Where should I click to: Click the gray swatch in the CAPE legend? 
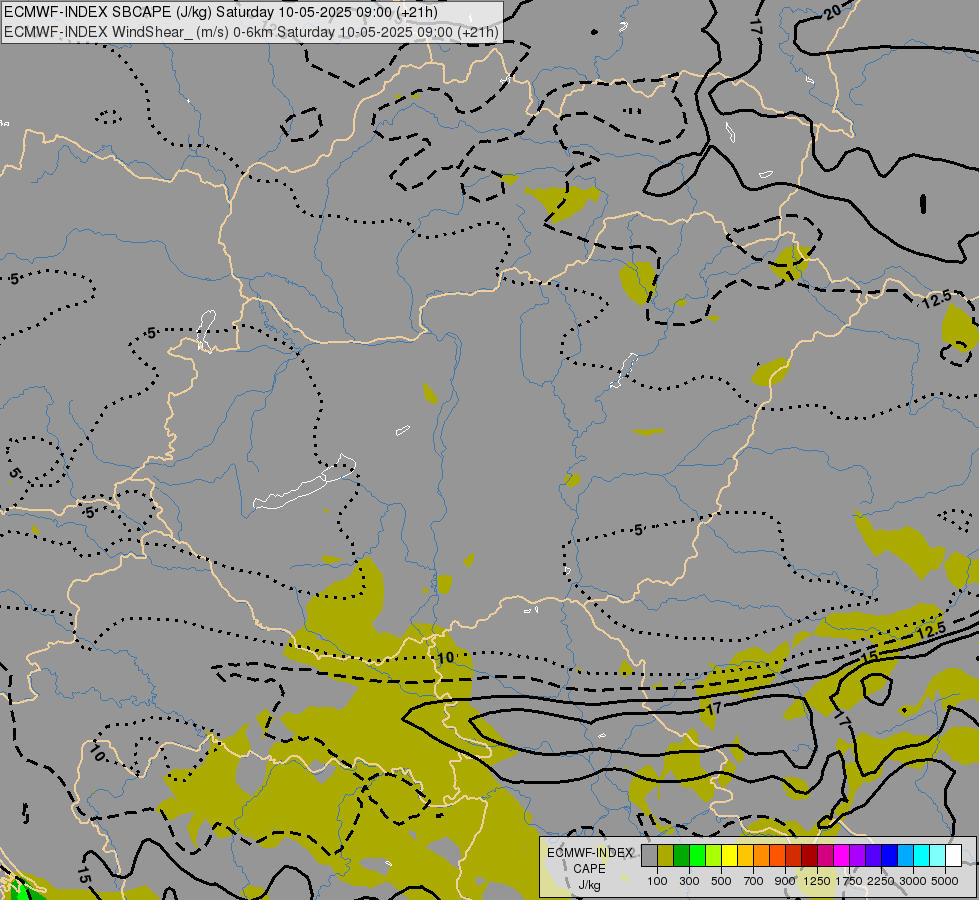[x=649, y=855]
